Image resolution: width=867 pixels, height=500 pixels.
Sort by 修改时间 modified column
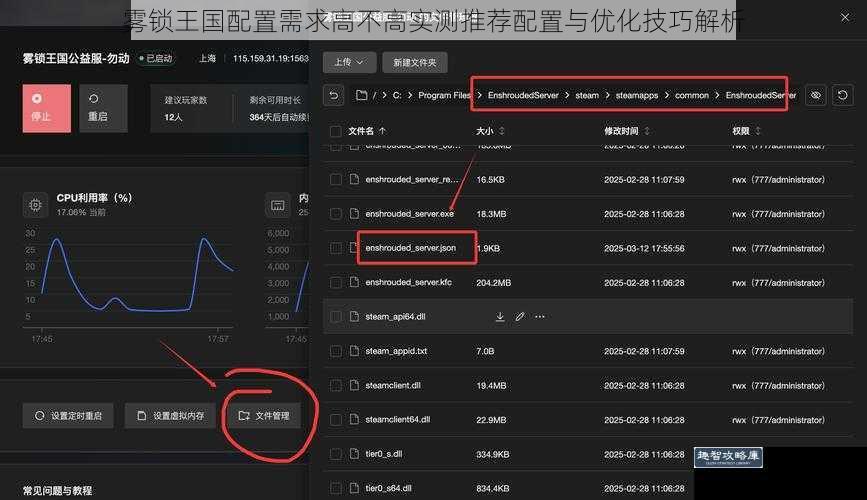627,131
